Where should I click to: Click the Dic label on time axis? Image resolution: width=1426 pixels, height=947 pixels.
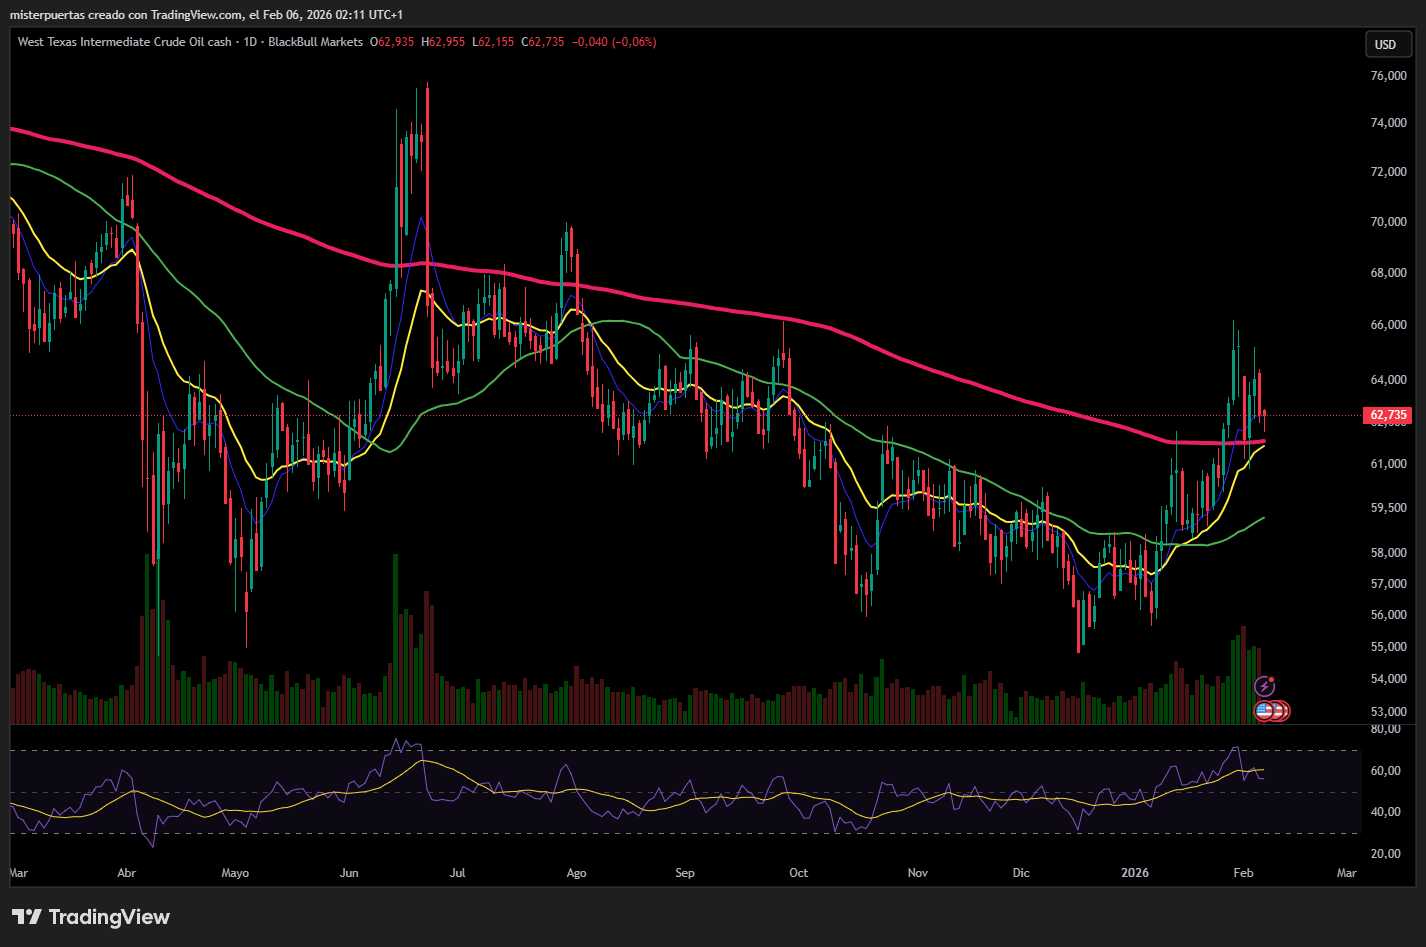coord(1021,873)
